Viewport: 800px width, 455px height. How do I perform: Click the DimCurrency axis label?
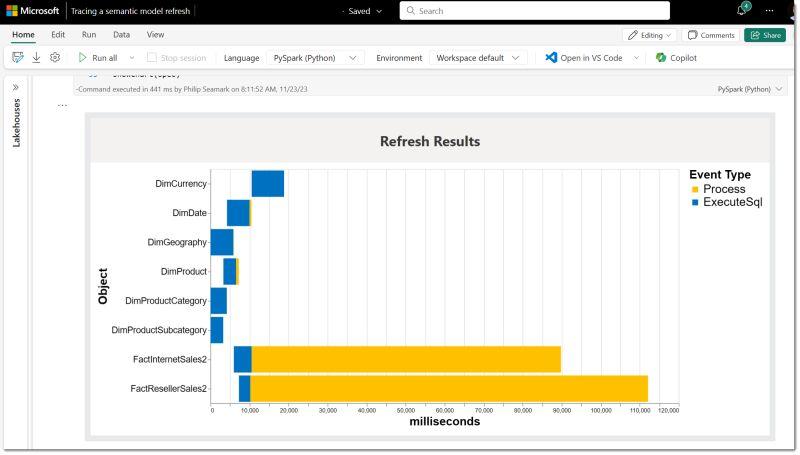[x=182, y=184]
